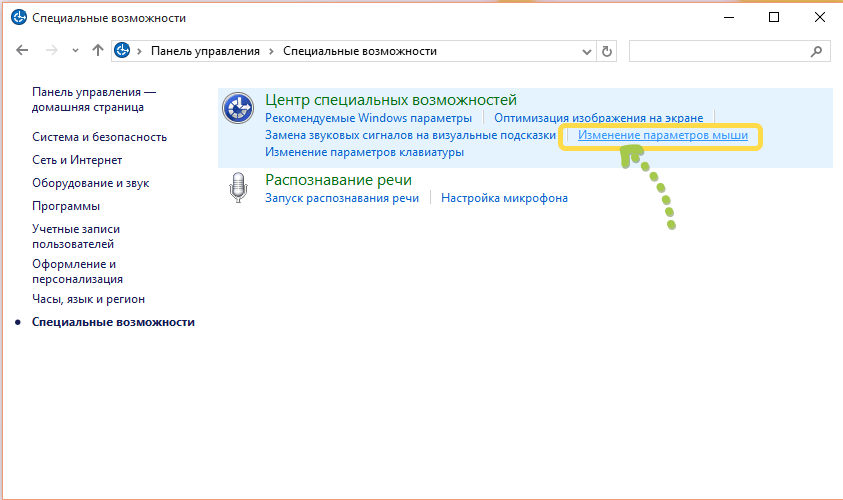
Task: Click the forward navigation arrow
Action: pos(52,50)
